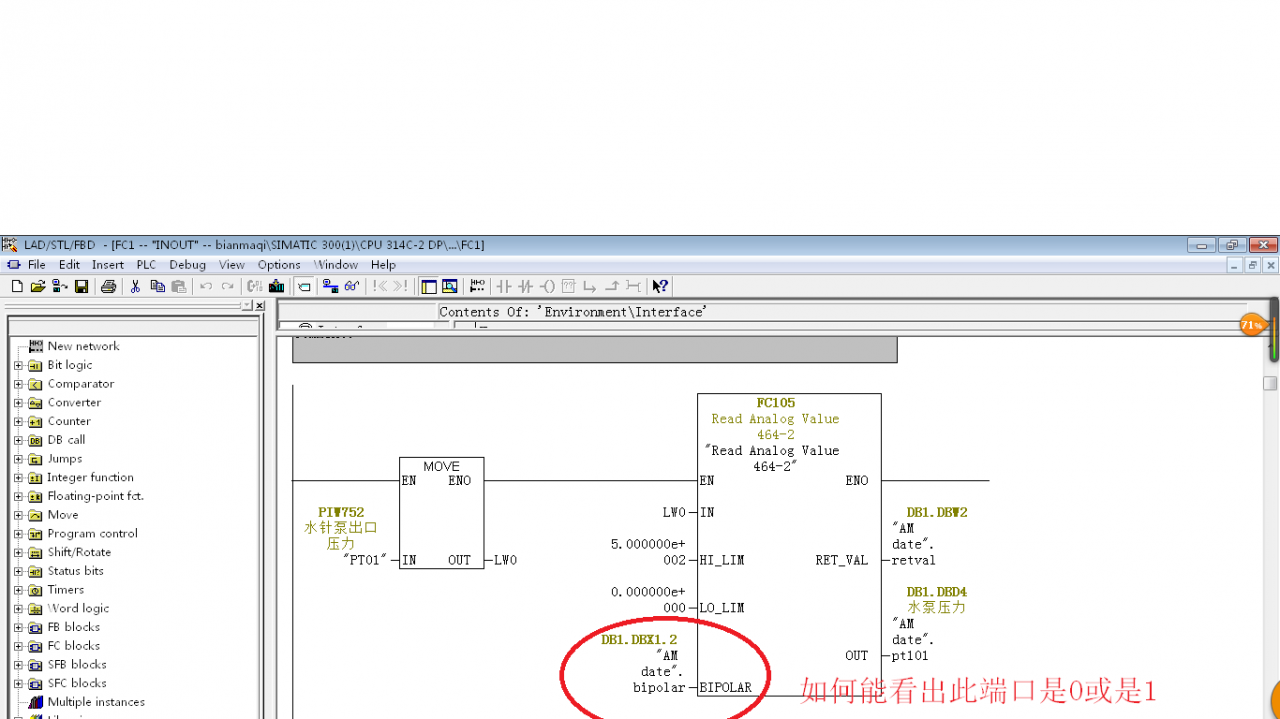Select the FC105 block title
The width and height of the screenshot is (1280, 719).
click(x=776, y=403)
